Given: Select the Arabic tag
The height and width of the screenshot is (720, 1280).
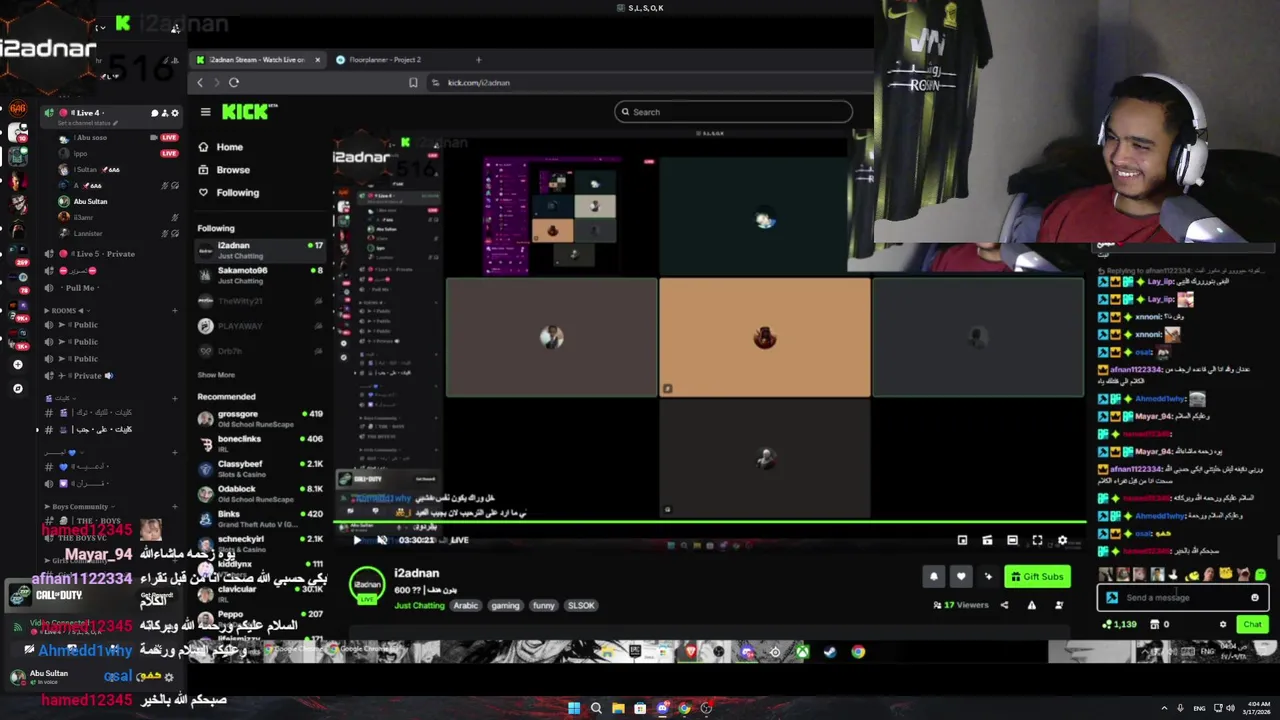Looking at the screenshot, I should pyautogui.click(x=466, y=606).
